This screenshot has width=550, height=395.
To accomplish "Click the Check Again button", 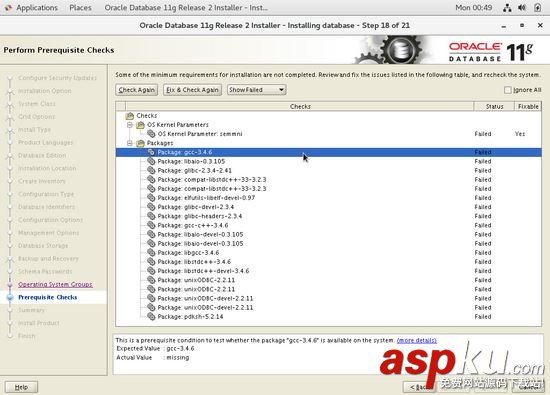I will (x=136, y=90).
